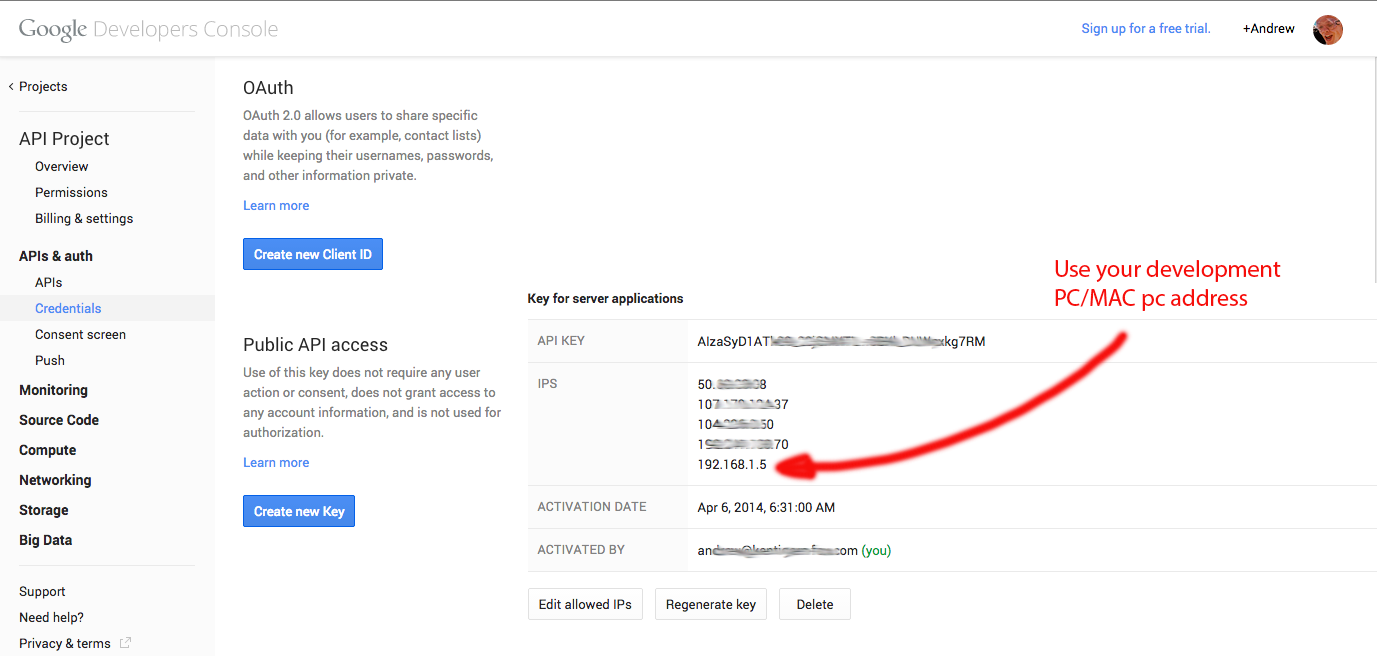Click the Edit allowed IPs button
Viewport: 1377px width, 656px height.
(585, 604)
